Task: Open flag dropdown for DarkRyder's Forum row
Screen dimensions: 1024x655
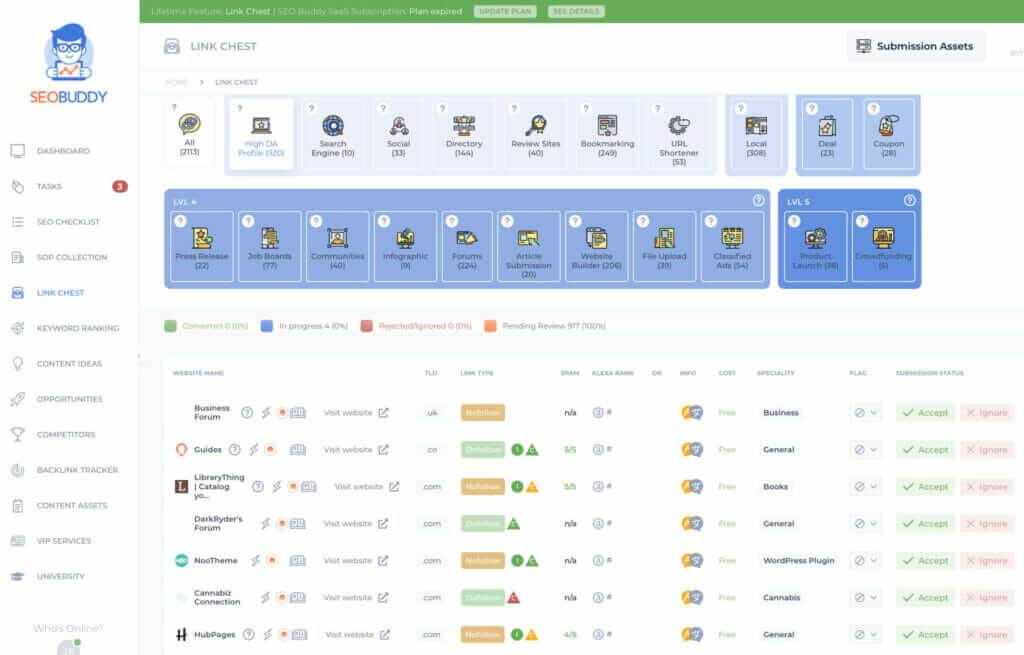Action: pyautogui.click(x=866, y=524)
